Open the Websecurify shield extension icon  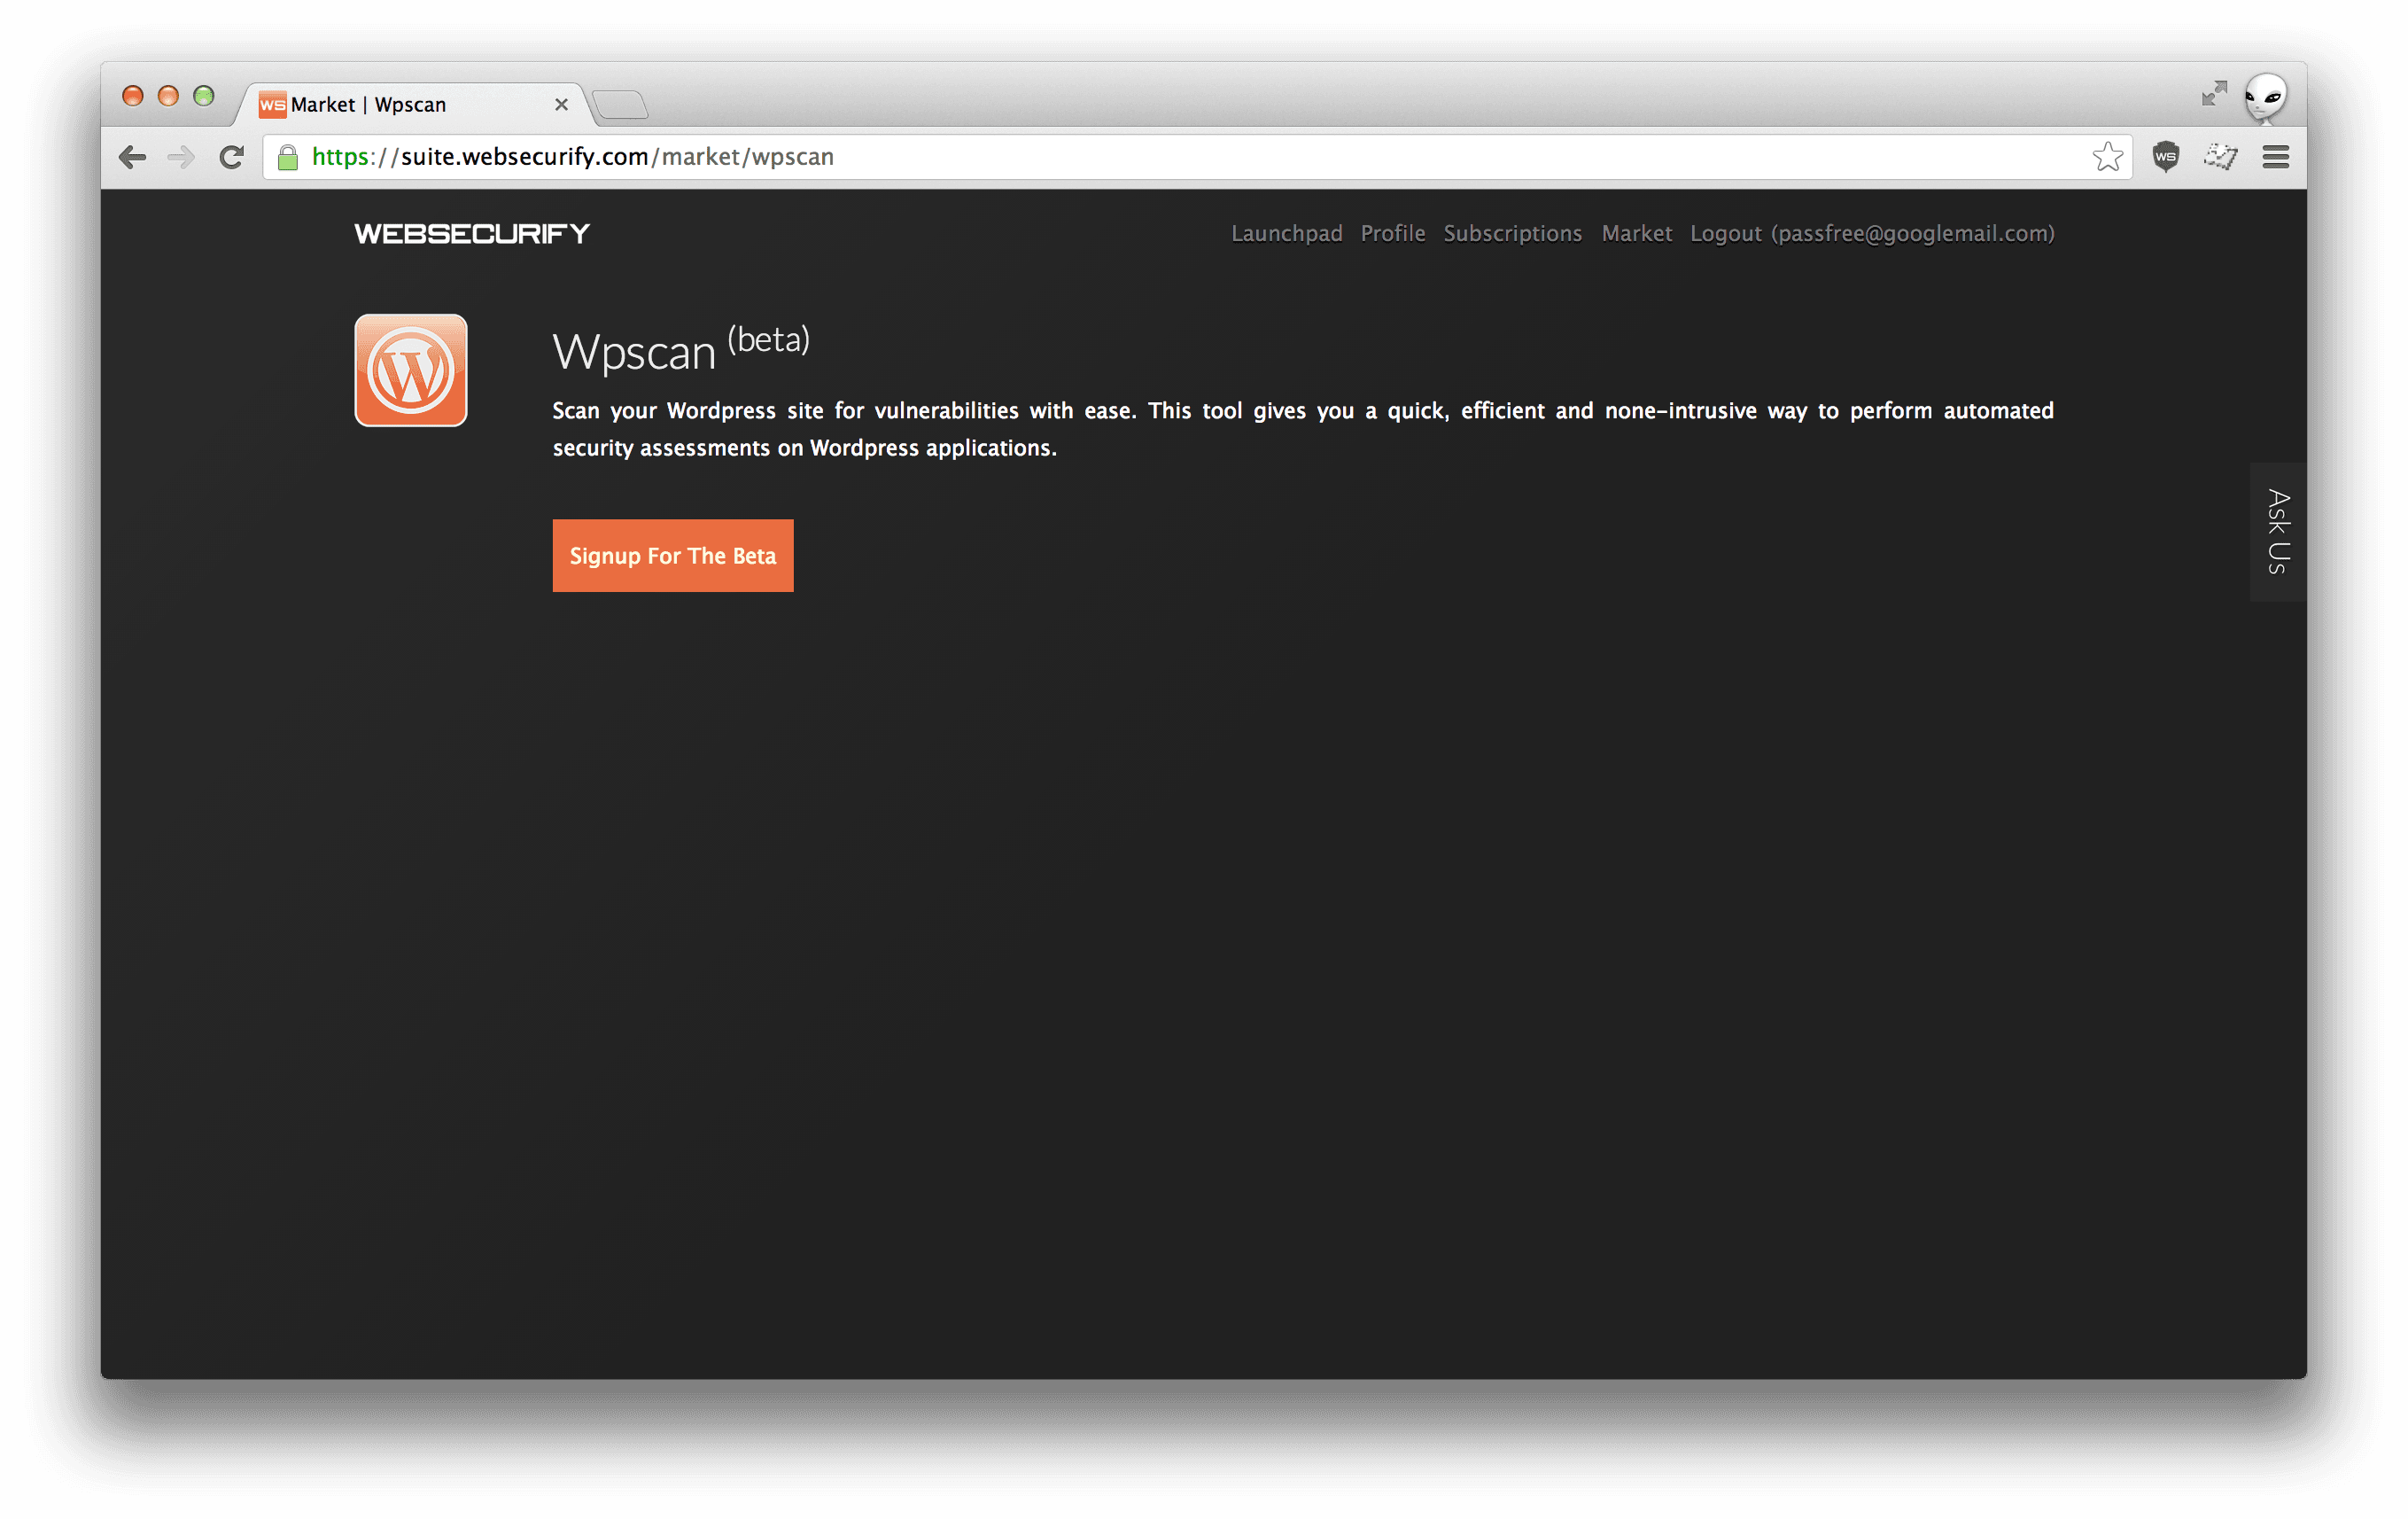pyautogui.click(x=2166, y=157)
